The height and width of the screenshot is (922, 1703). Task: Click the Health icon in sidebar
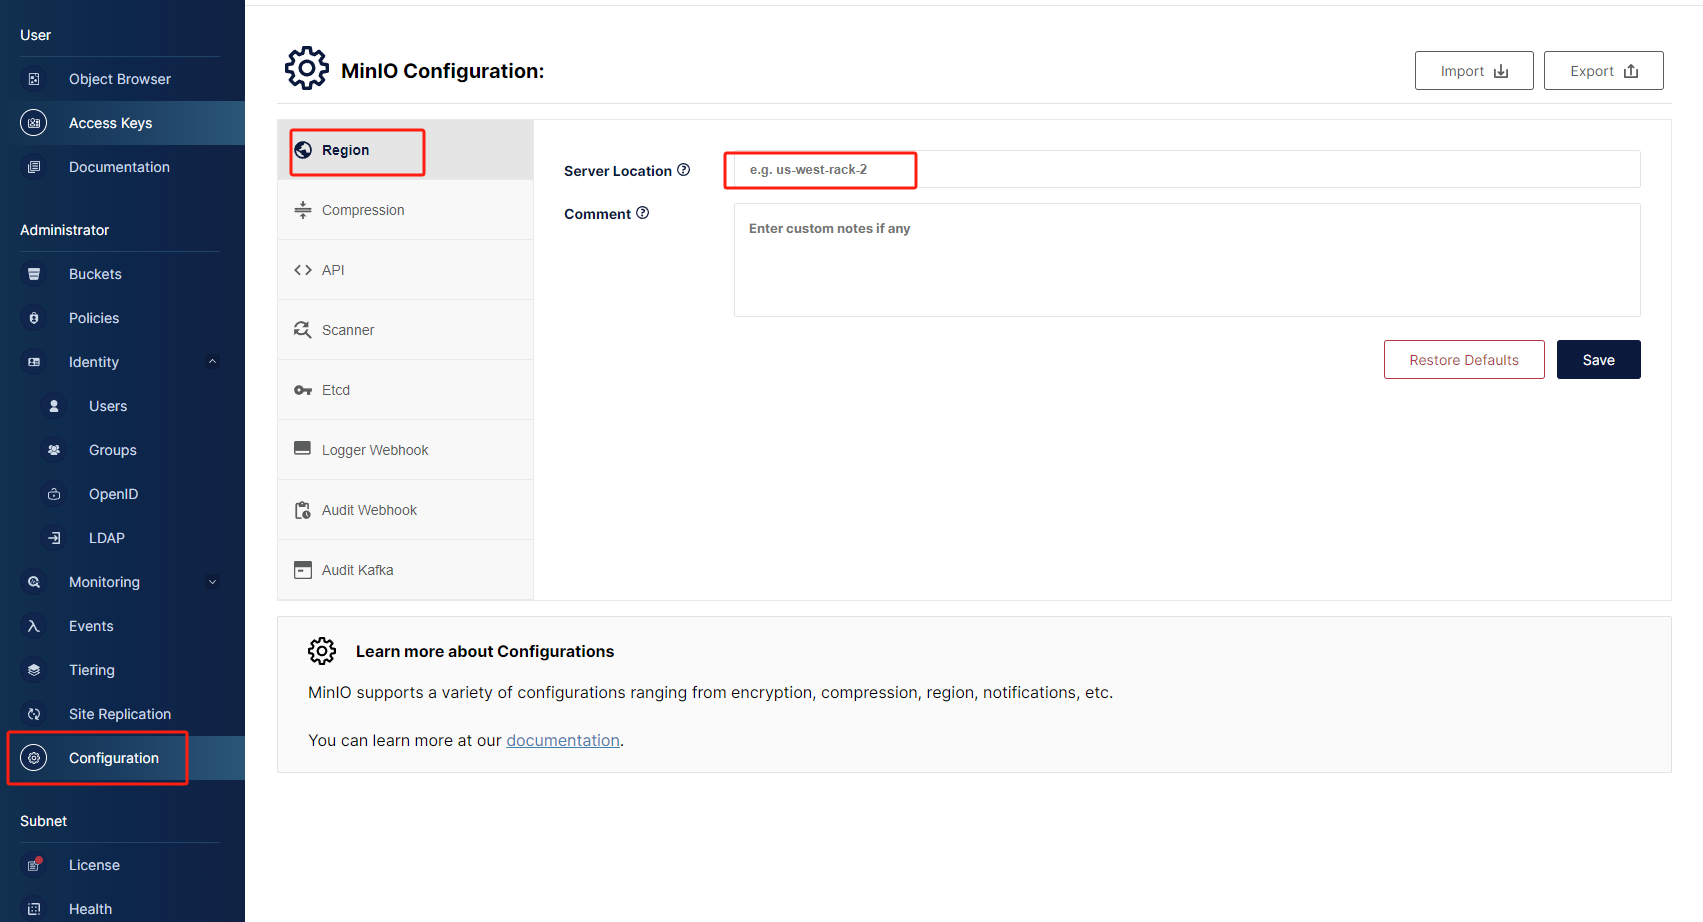tap(34, 909)
